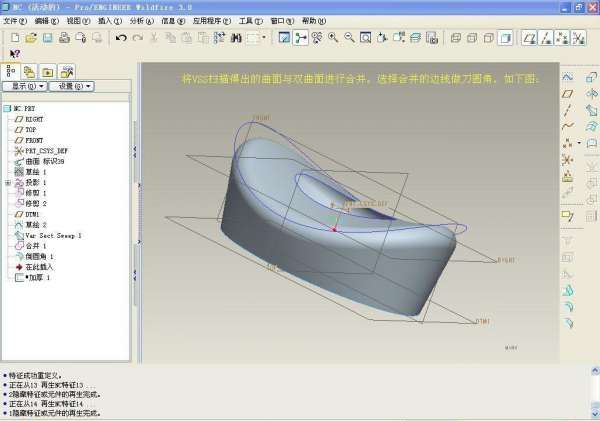This screenshot has height=421, width=600.
Task: Select the DTM1 datum plane in tree
Action: 27,214
